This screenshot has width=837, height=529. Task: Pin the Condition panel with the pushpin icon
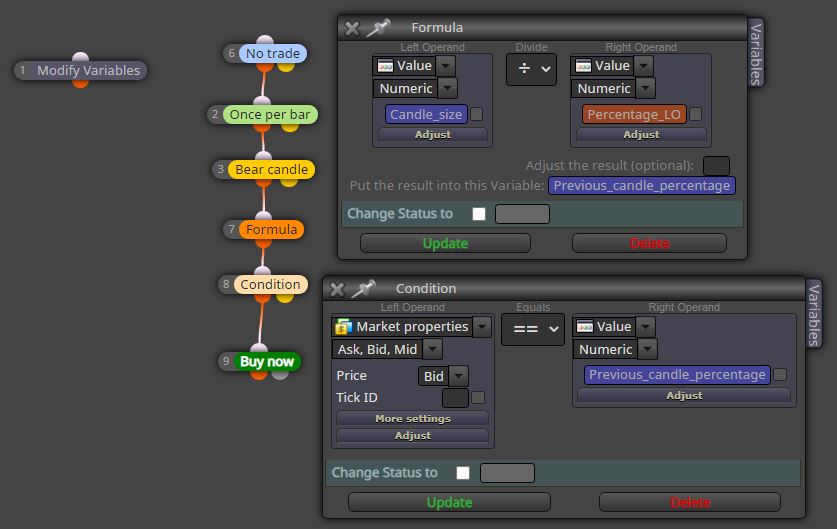click(364, 289)
